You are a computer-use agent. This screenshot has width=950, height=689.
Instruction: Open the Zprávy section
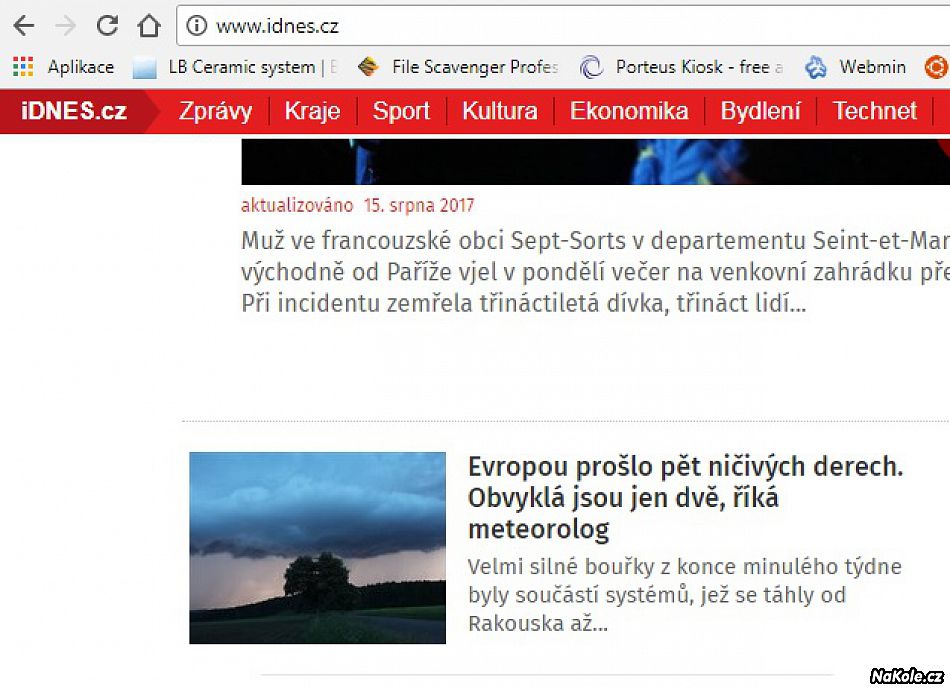point(215,111)
